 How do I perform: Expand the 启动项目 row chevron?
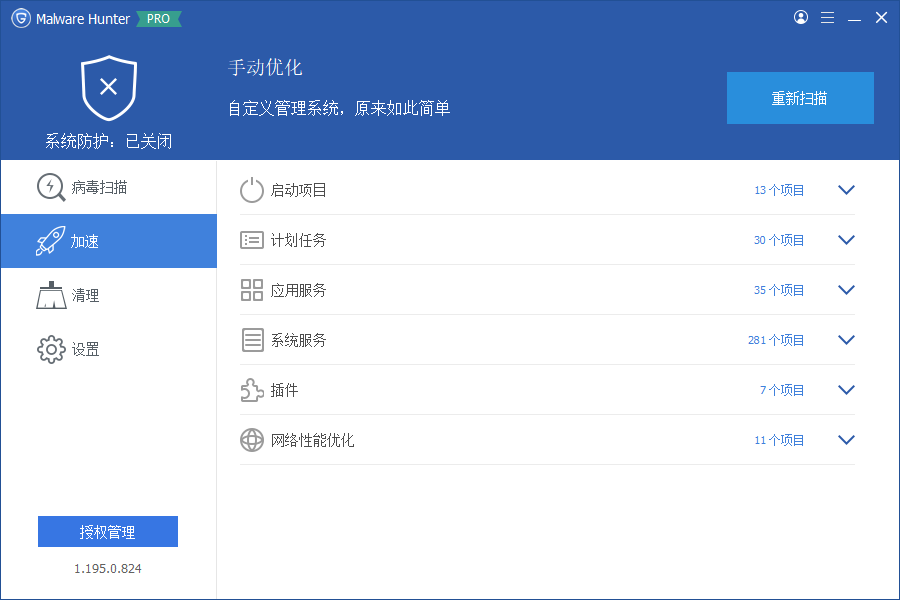(846, 189)
